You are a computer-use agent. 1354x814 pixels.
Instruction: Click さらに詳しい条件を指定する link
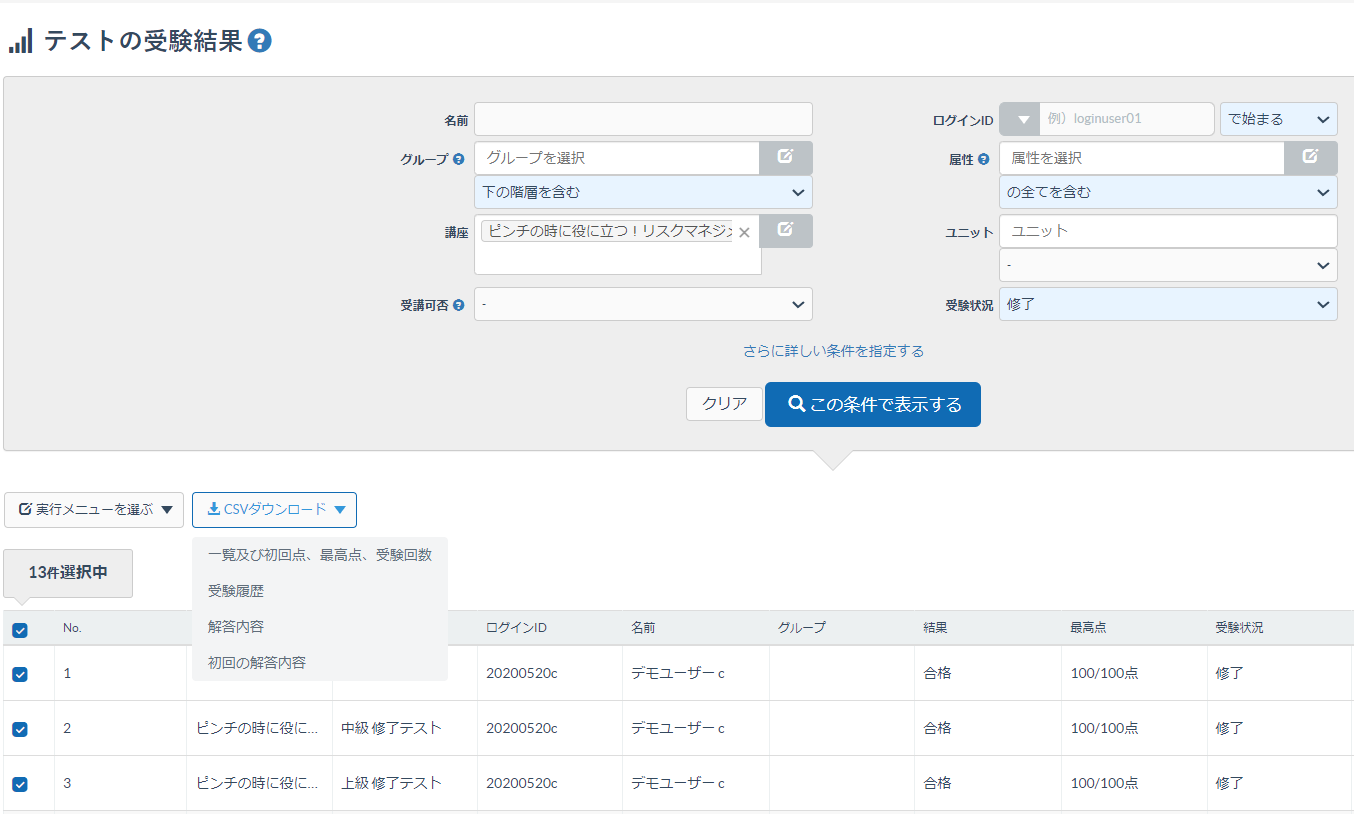click(833, 351)
